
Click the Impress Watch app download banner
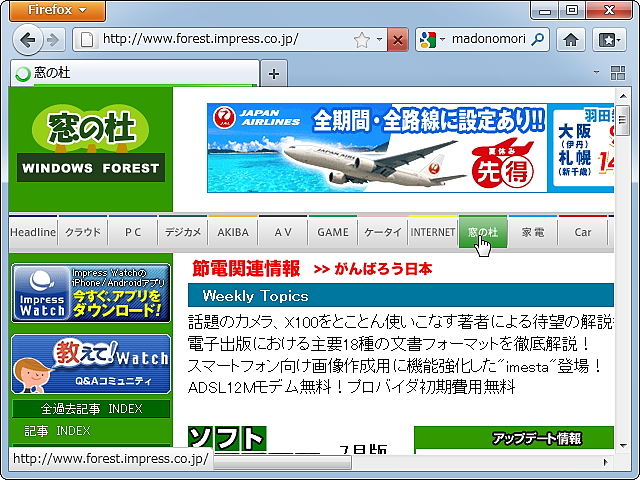coord(91,293)
